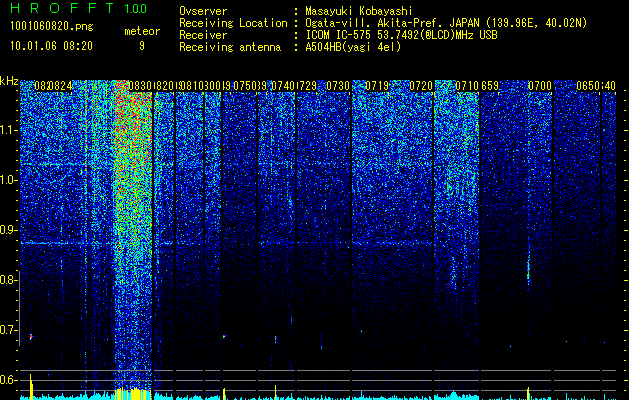The height and width of the screenshot is (400, 629).
Task: Click the 0750 time marker
Action: coord(245,86)
